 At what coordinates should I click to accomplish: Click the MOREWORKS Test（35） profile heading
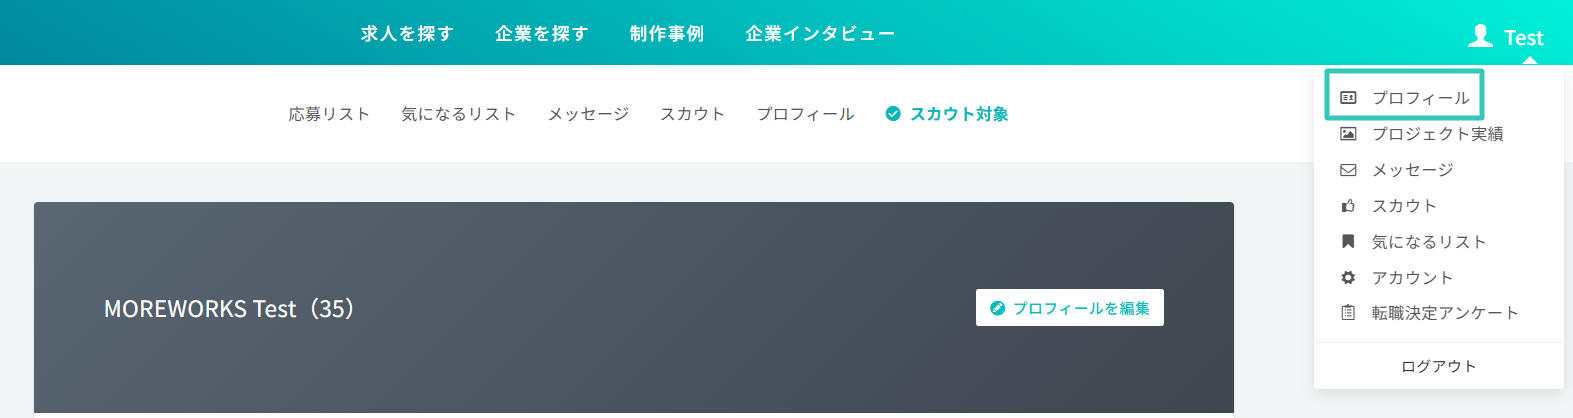point(229,309)
